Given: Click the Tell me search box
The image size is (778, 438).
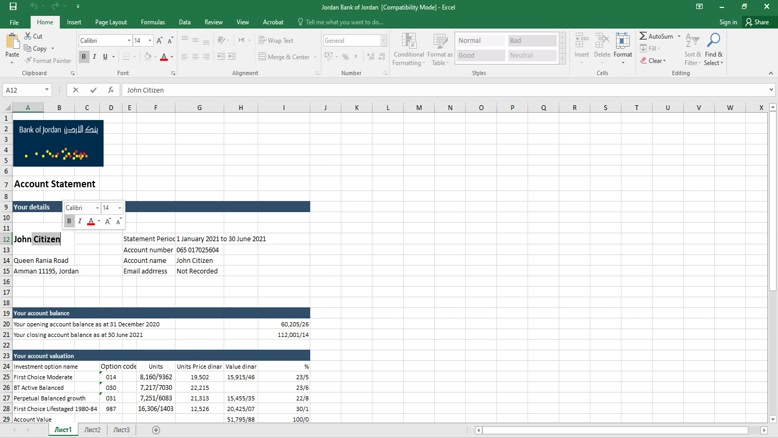Looking at the screenshot, I should click(x=340, y=22).
